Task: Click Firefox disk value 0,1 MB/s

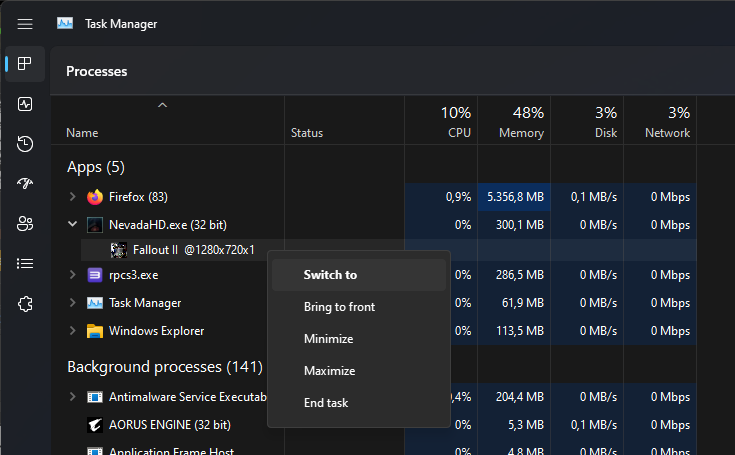Action: point(593,197)
